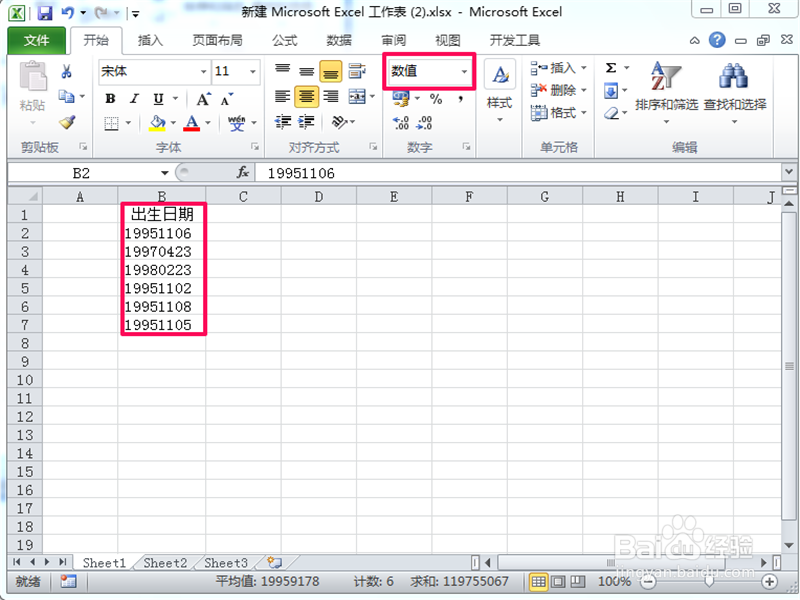Click the text orientation icon
Viewport: 800px width, 600px height.
339,122
